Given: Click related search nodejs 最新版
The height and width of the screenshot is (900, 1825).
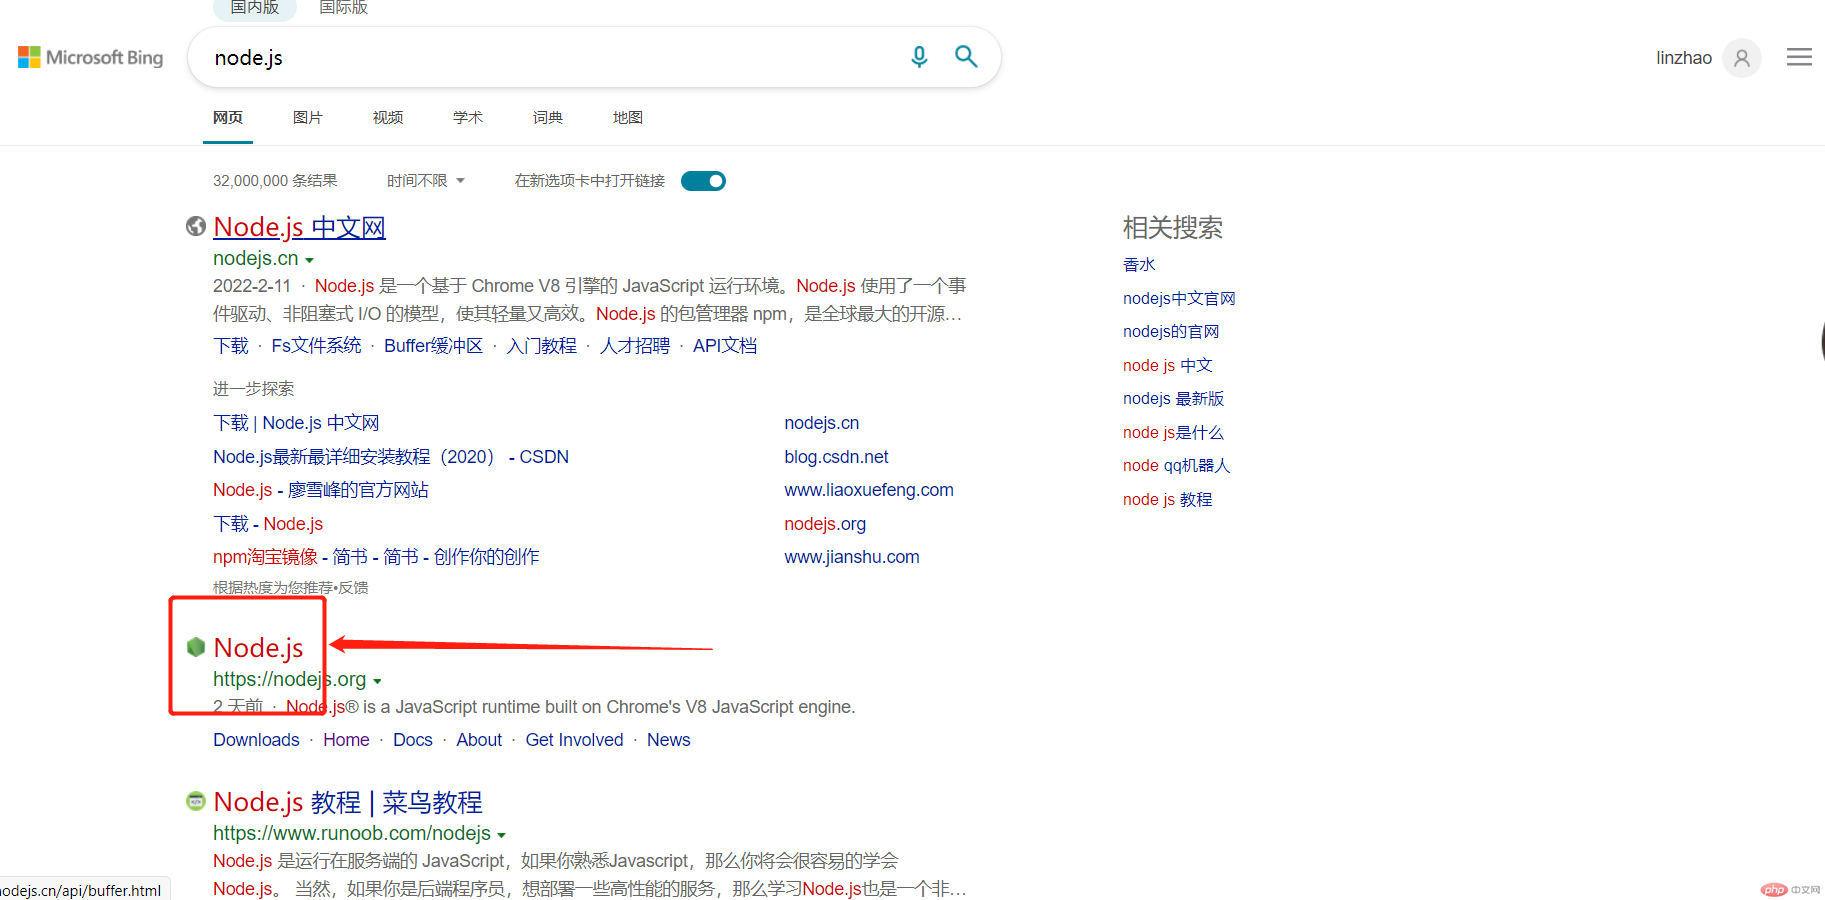Looking at the screenshot, I should (1173, 399).
